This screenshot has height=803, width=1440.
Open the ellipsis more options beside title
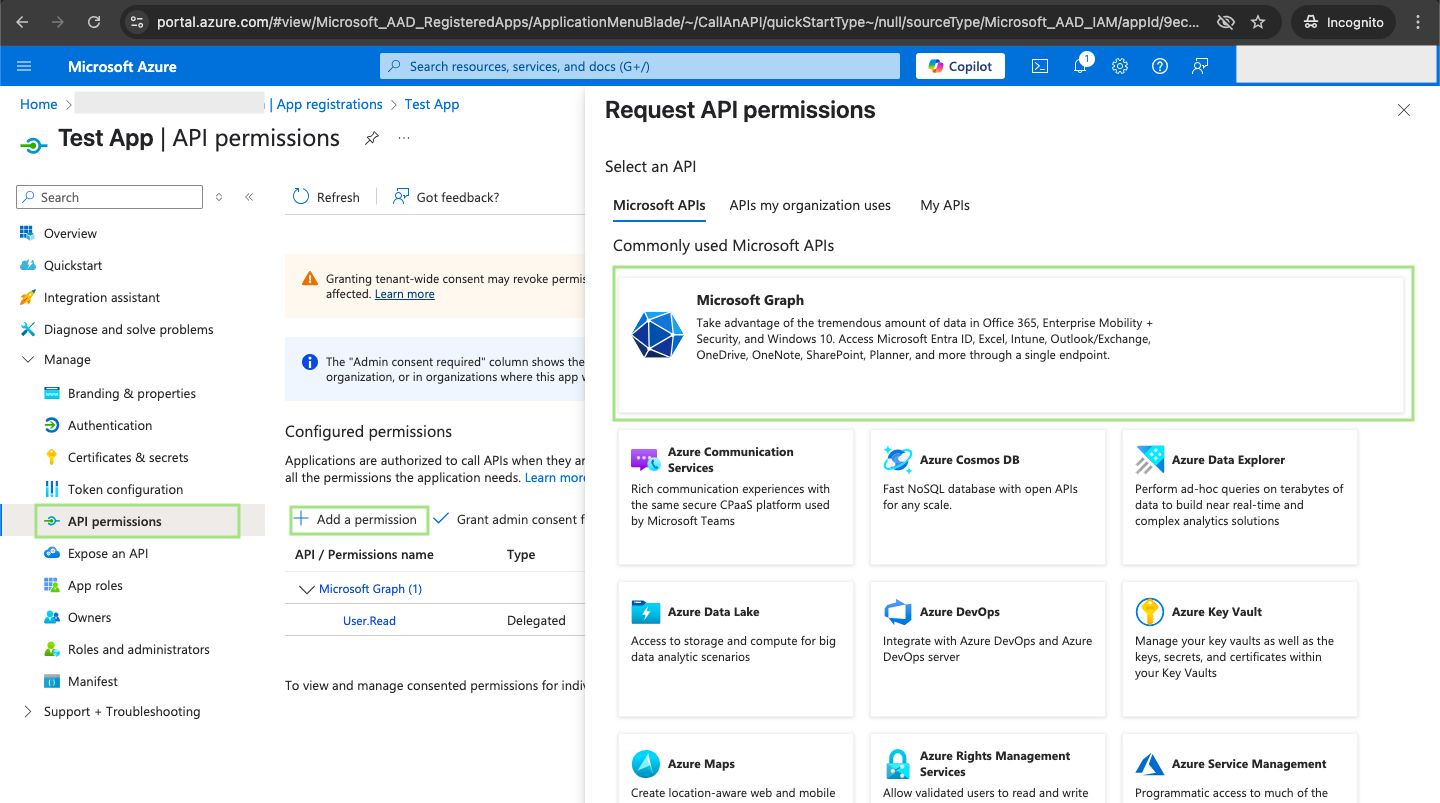(x=404, y=138)
